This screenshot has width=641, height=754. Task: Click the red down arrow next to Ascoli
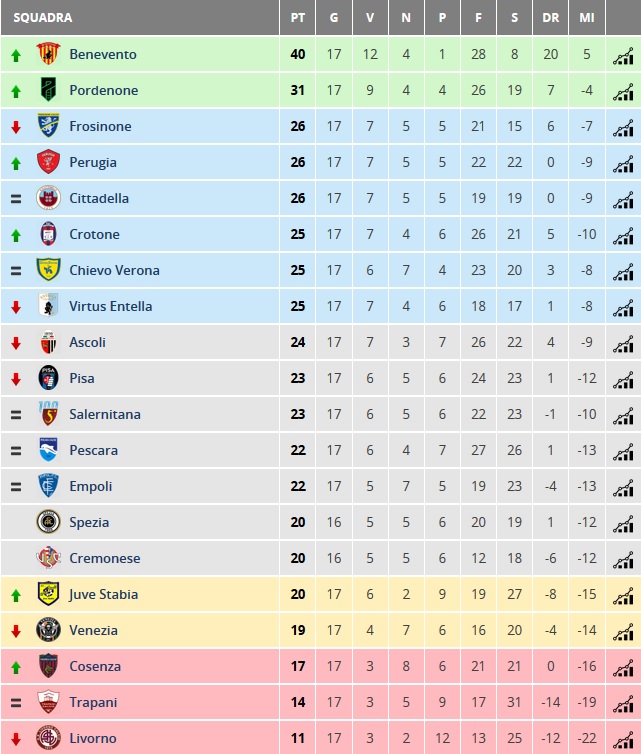(x=16, y=343)
